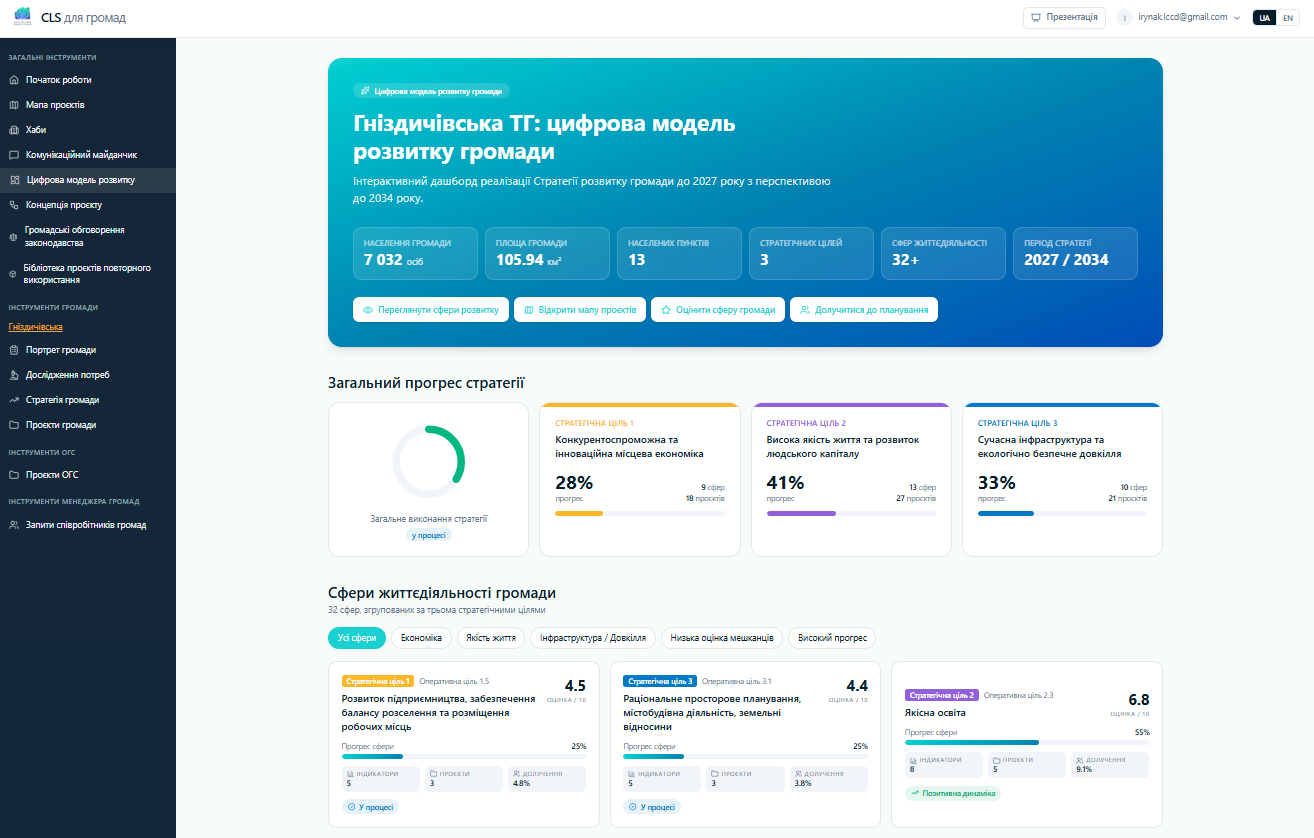
Task: Click the CLS logo icon in header
Action: (22, 18)
